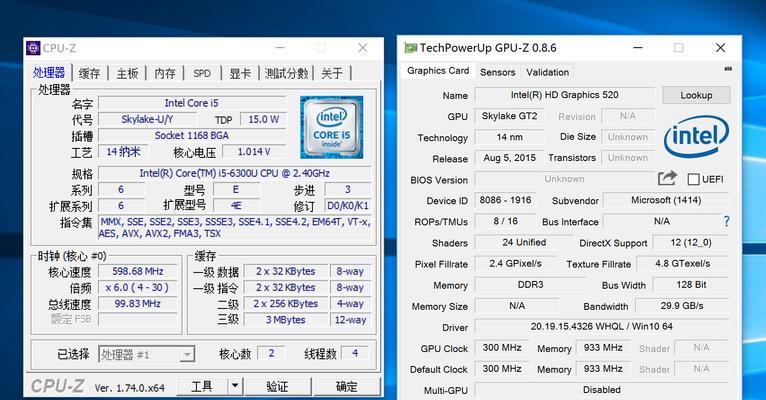The width and height of the screenshot is (766, 400).
Task: Click the Default Clock value 300 MHz
Action: (x=502, y=369)
